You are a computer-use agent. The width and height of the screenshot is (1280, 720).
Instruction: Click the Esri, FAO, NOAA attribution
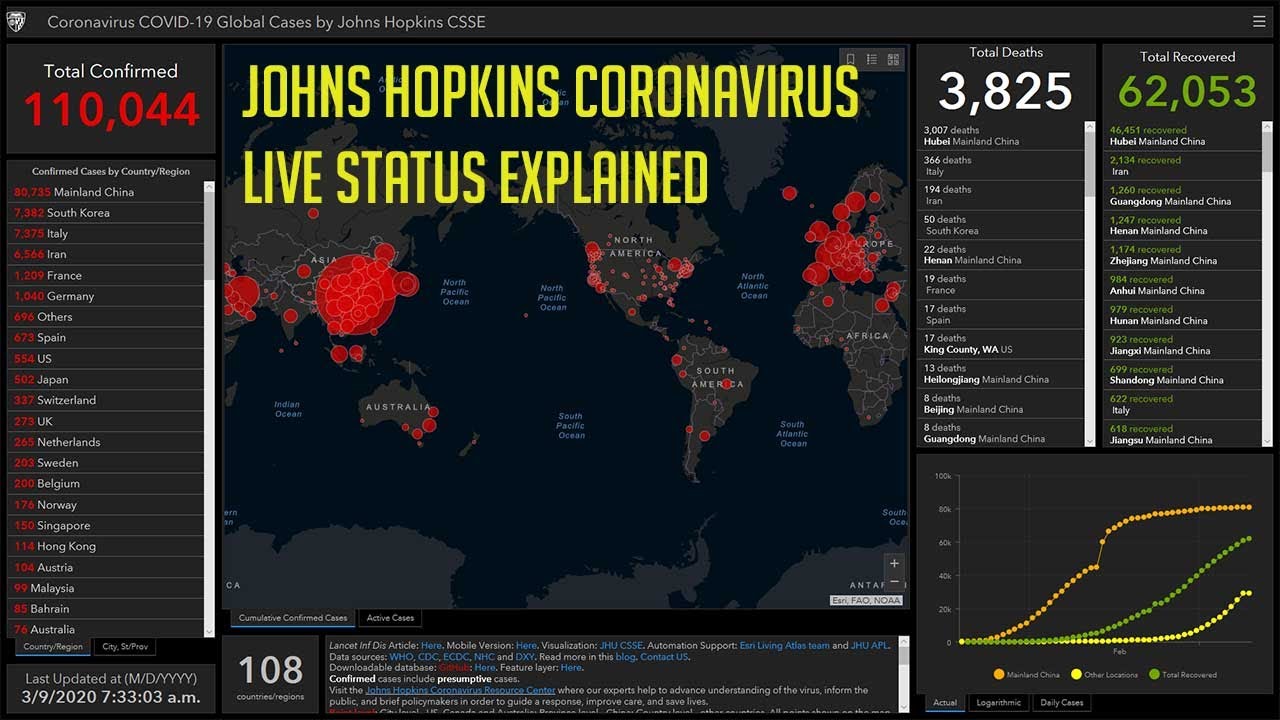(x=866, y=601)
